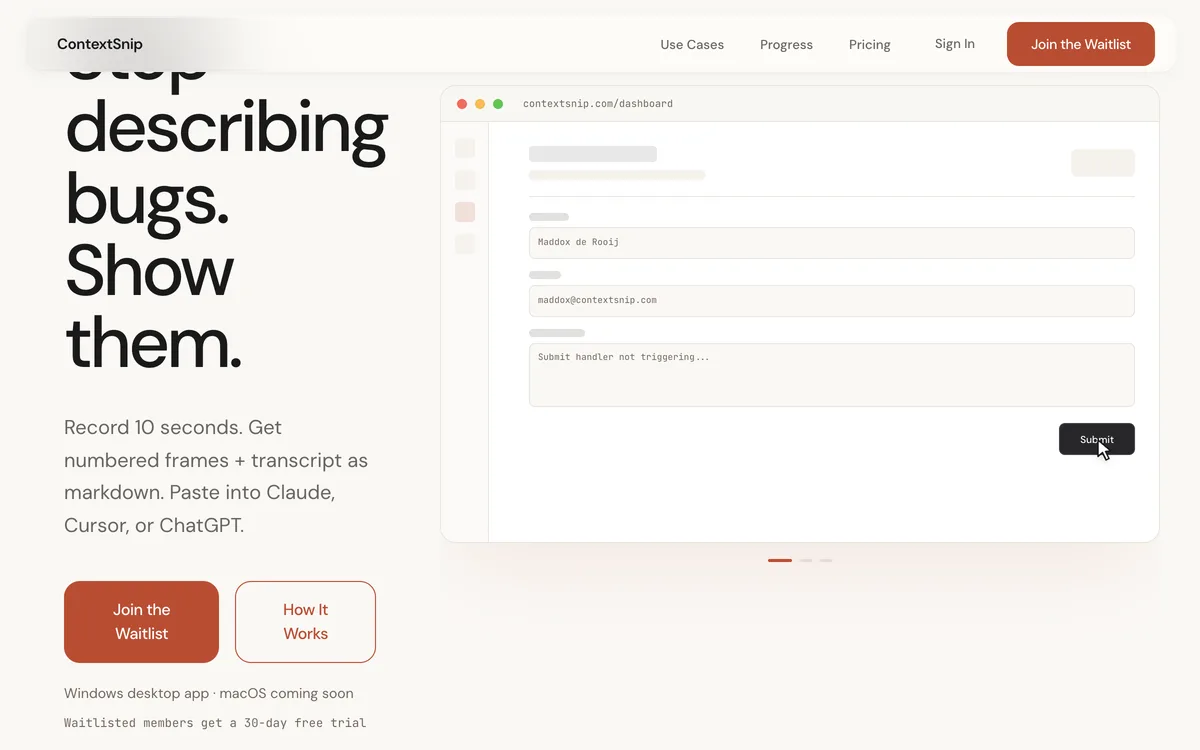Select the active orange carousel indicator
Viewport: 1200px width, 750px height.
780,560
